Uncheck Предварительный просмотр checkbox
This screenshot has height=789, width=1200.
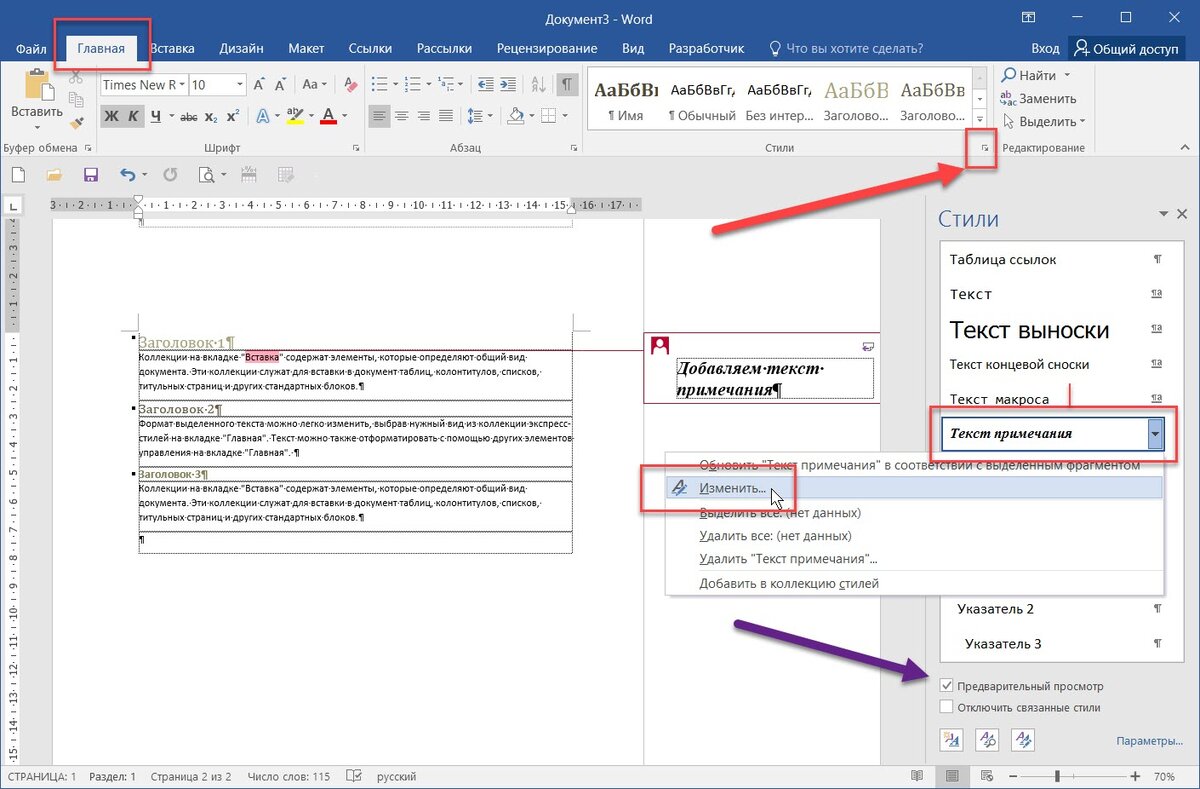(x=946, y=686)
